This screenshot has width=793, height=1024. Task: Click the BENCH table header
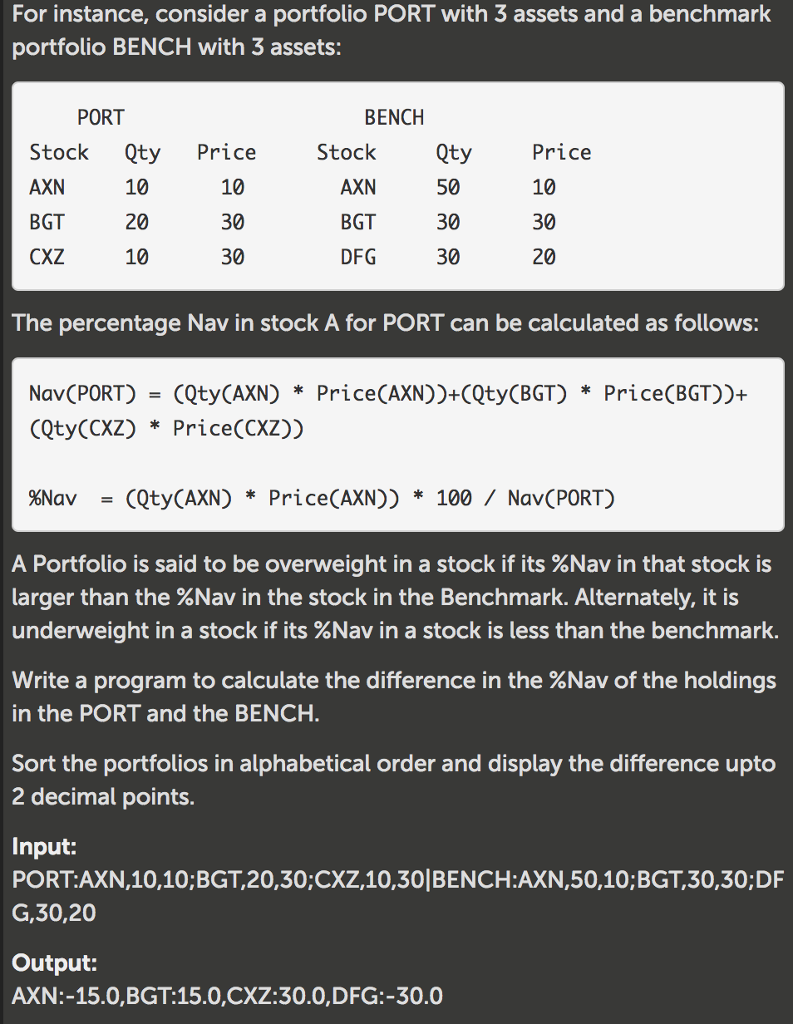[x=394, y=118]
